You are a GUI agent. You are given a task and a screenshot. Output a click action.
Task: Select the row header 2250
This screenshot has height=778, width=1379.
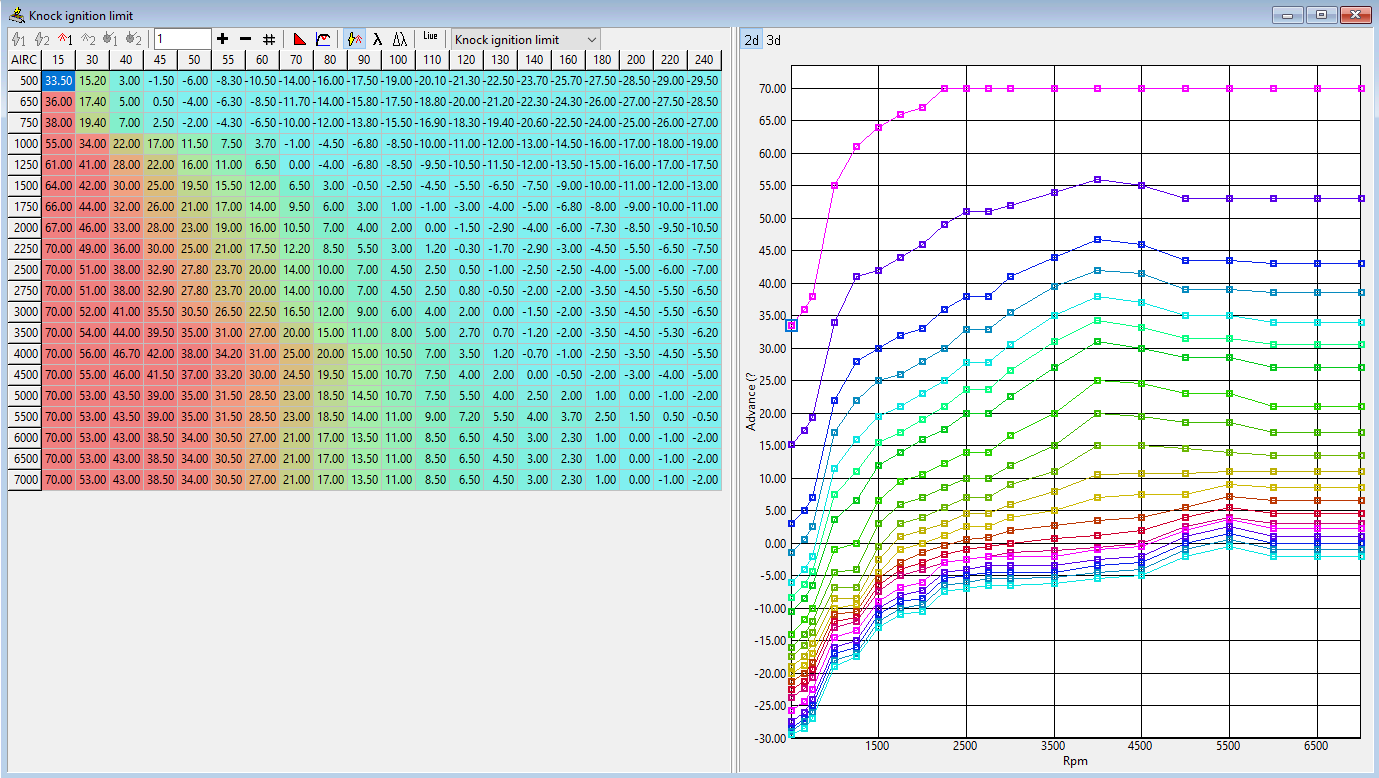(x=24, y=248)
